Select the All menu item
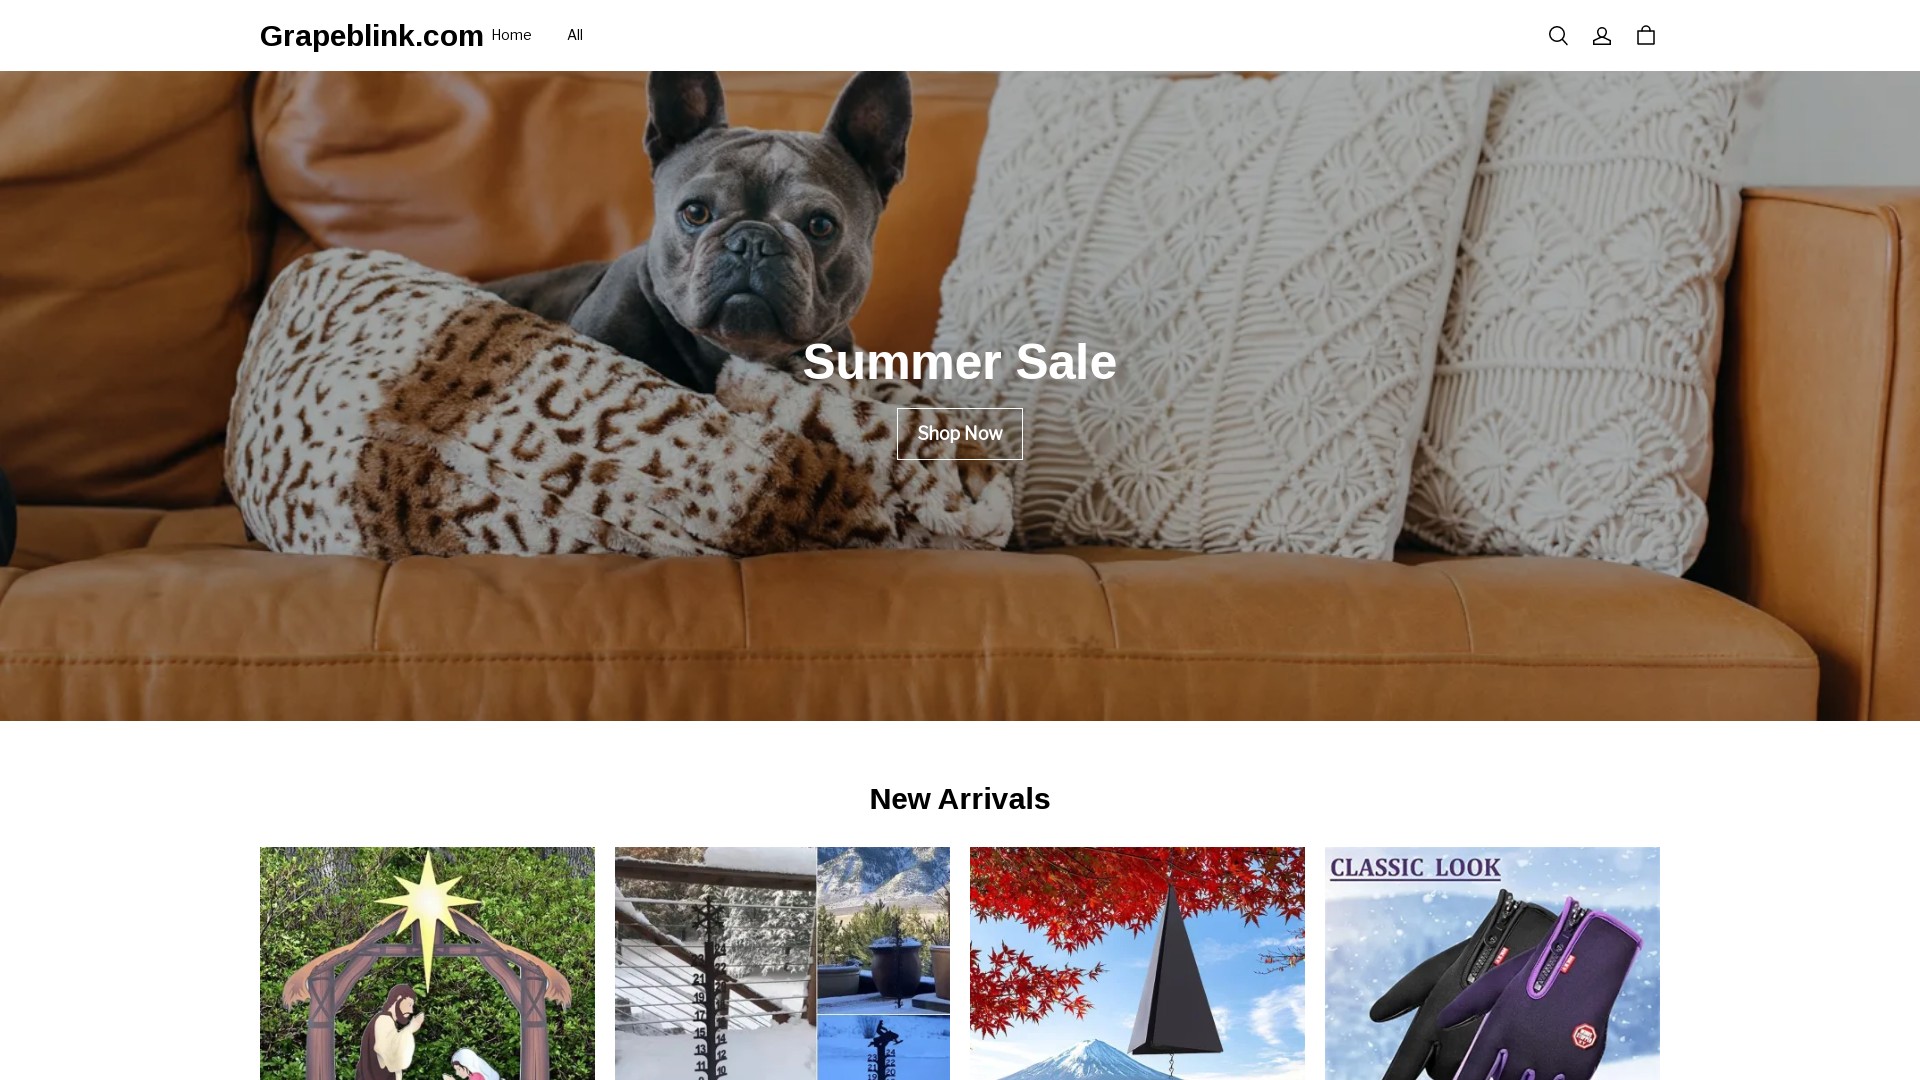1920x1080 pixels. (x=575, y=35)
